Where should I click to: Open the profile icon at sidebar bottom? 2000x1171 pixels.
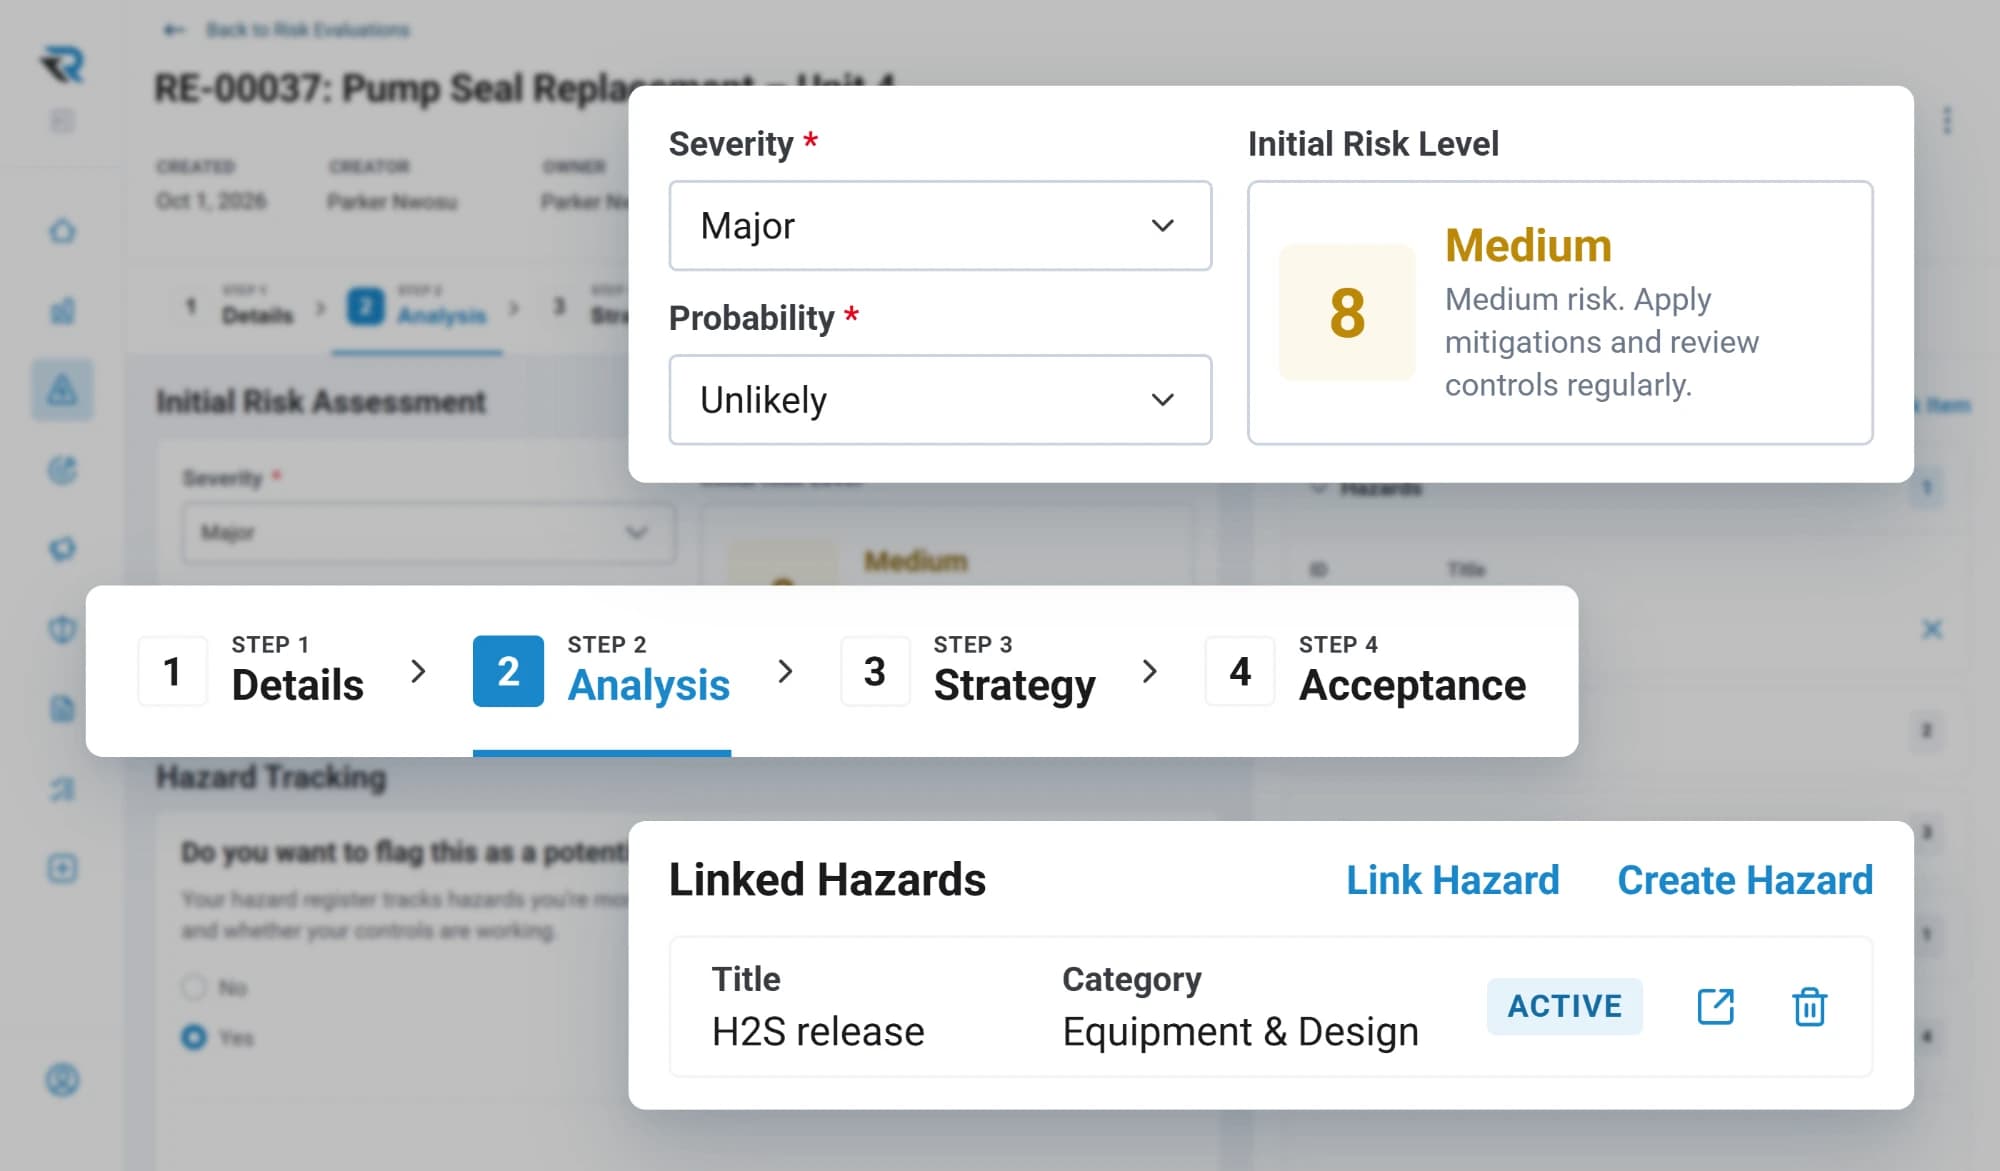(62, 1080)
